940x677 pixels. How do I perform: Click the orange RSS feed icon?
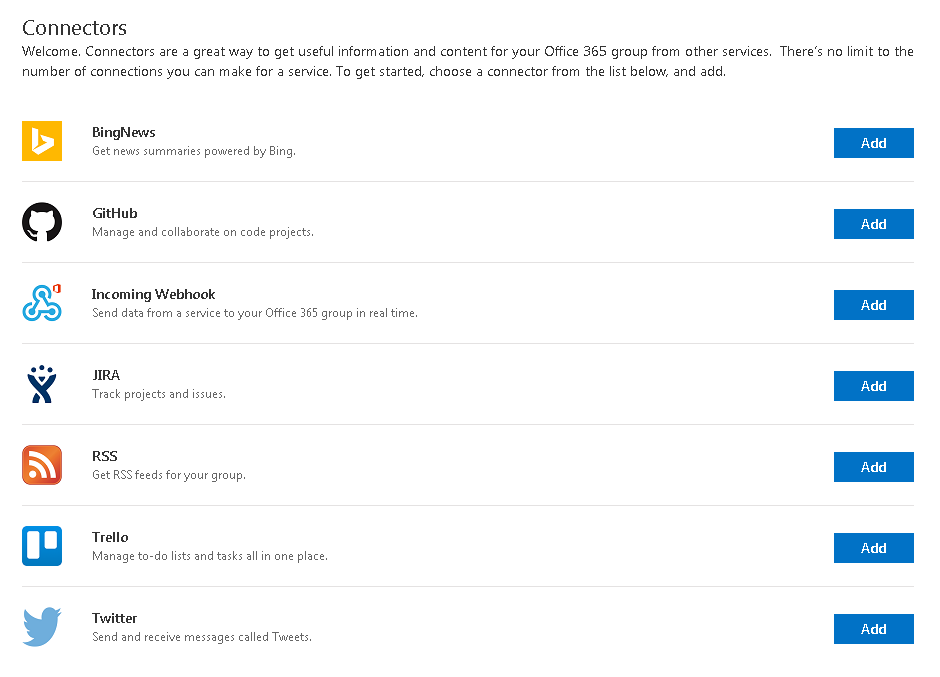click(x=42, y=465)
